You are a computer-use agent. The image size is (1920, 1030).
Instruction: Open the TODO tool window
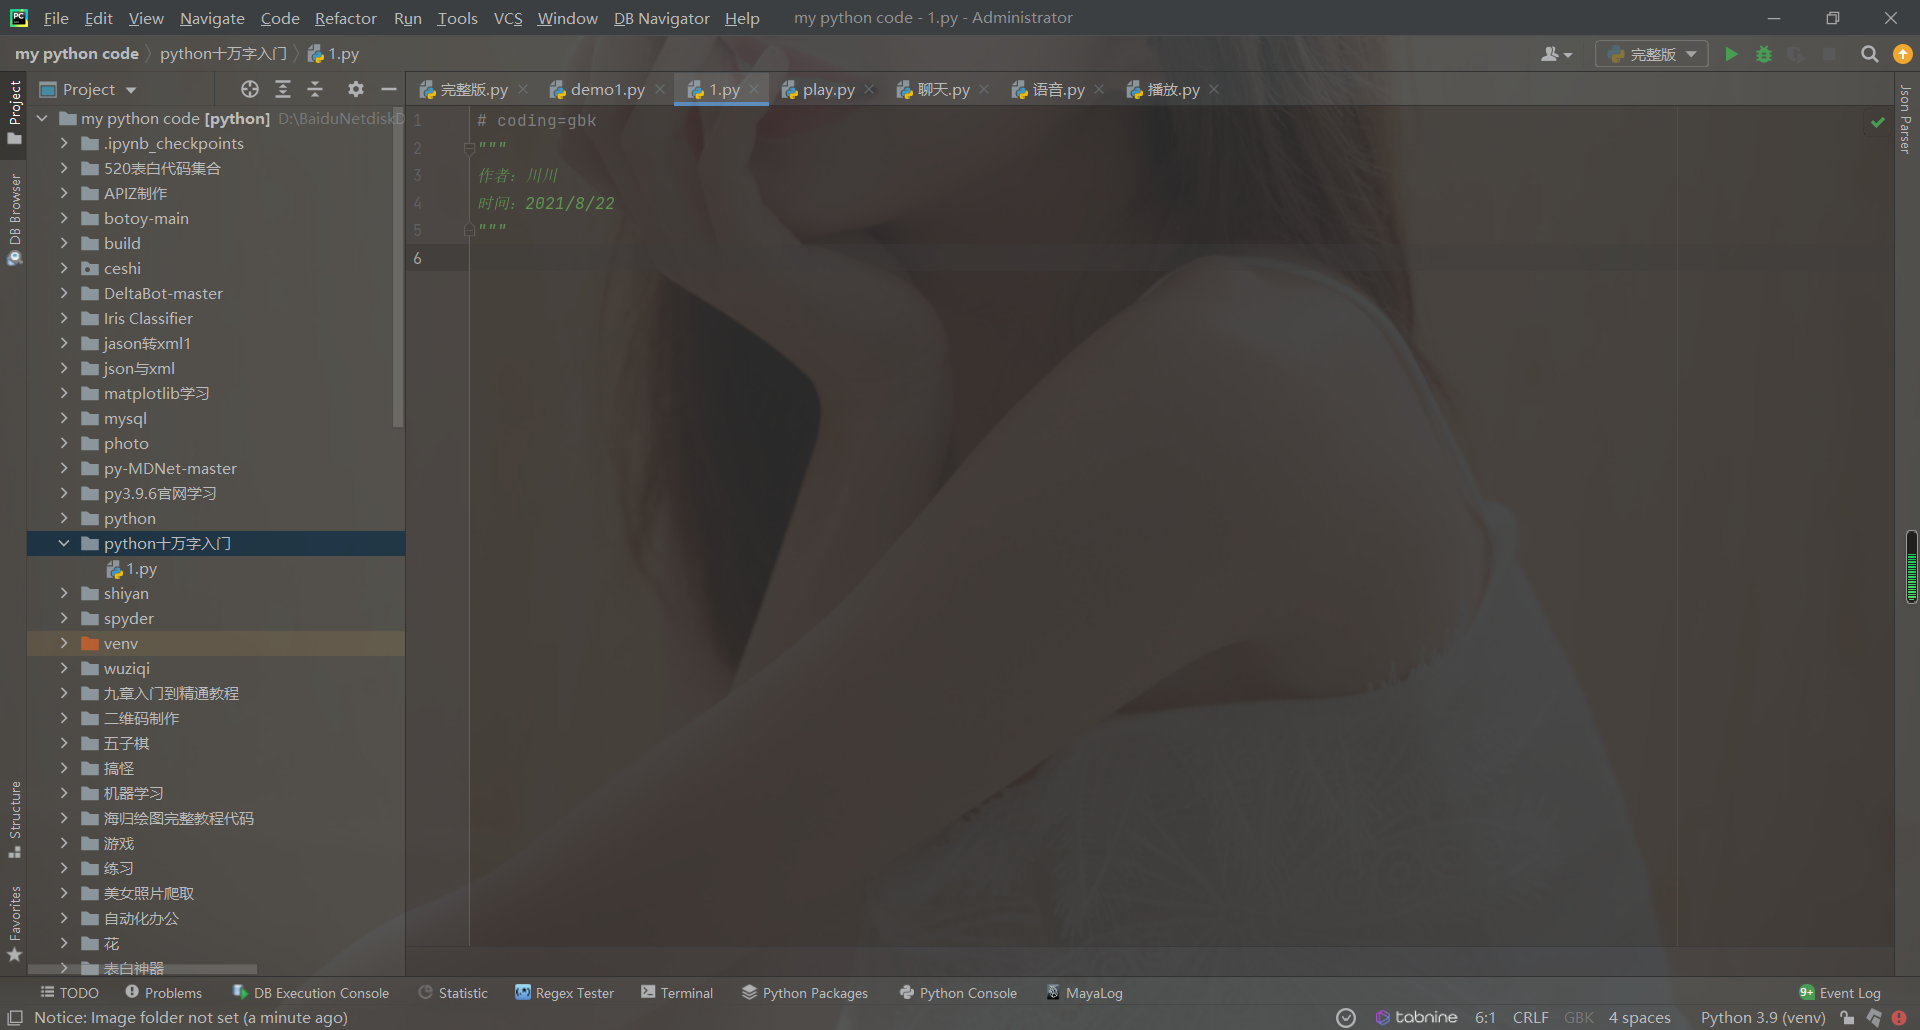tap(69, 993)
